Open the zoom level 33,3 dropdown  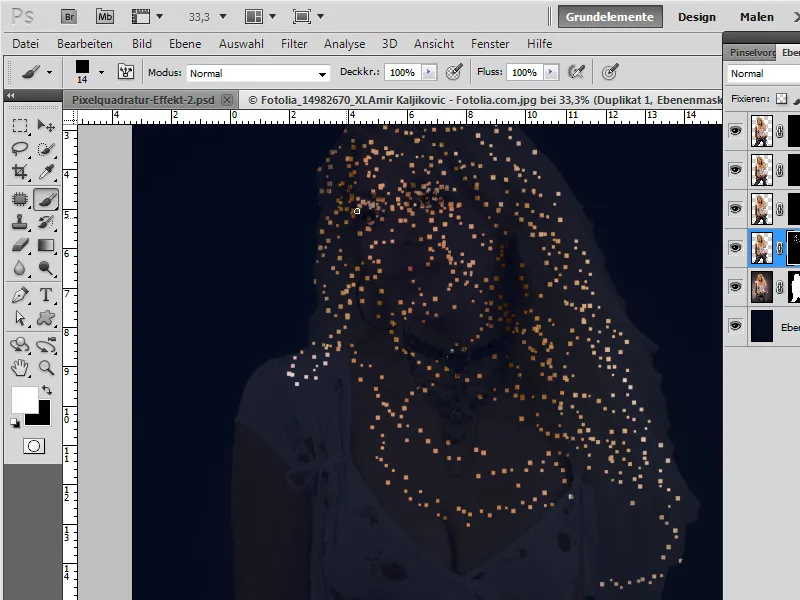coord(222,16)
